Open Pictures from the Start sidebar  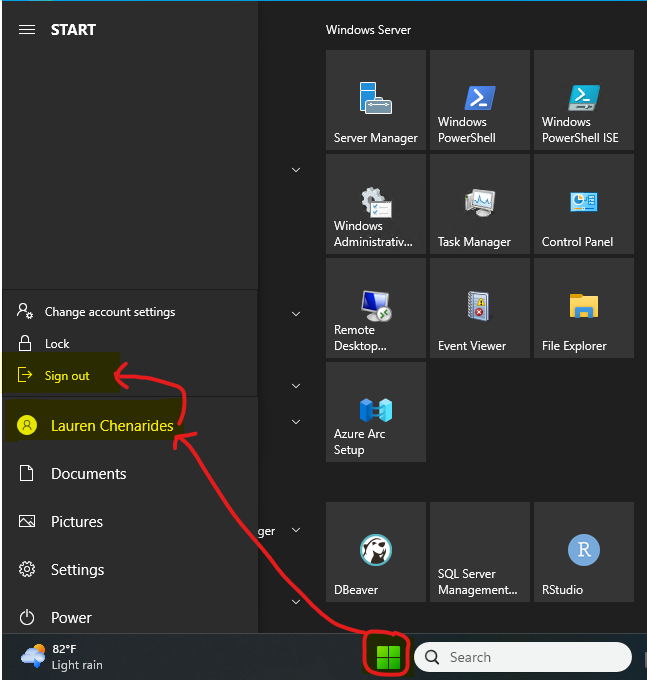129,521
